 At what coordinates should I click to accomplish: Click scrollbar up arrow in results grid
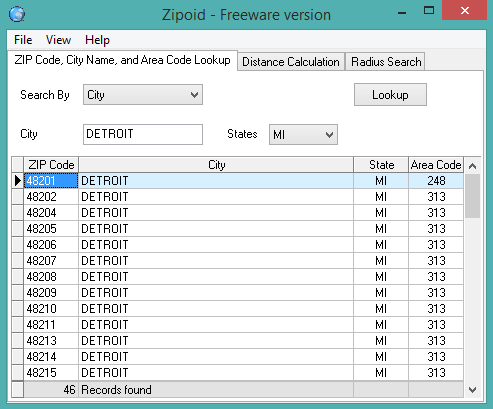click(x=472, y=166)
